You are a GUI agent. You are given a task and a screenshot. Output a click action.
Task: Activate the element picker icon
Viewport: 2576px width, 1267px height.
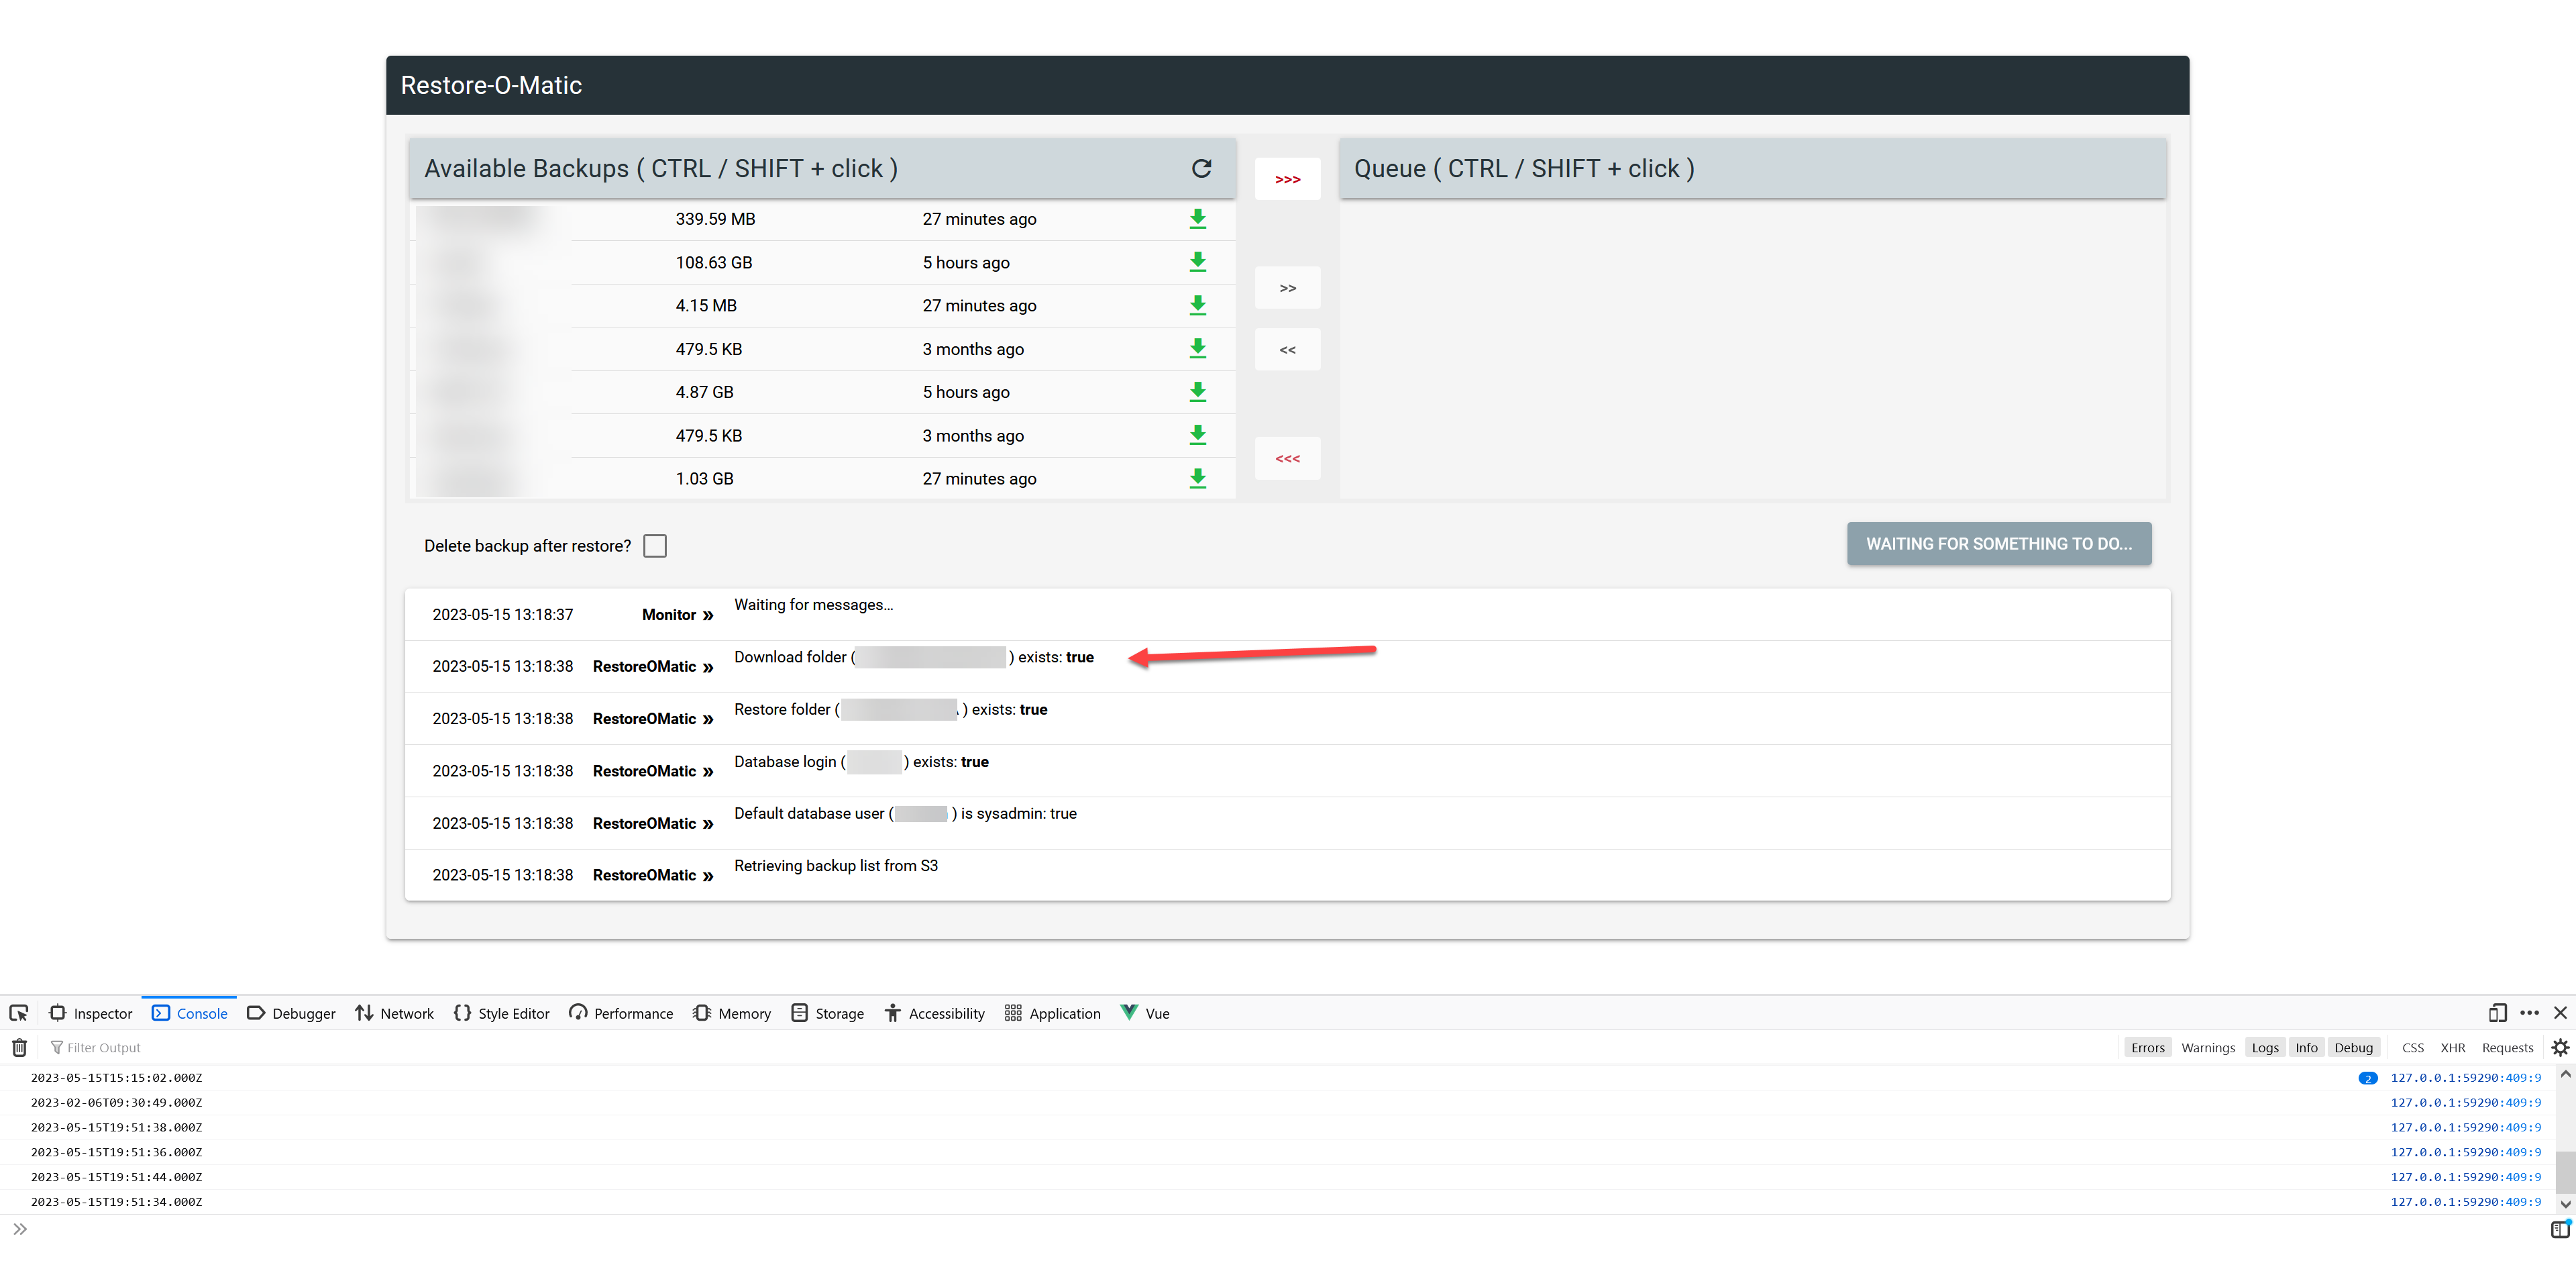point(19,1013)
